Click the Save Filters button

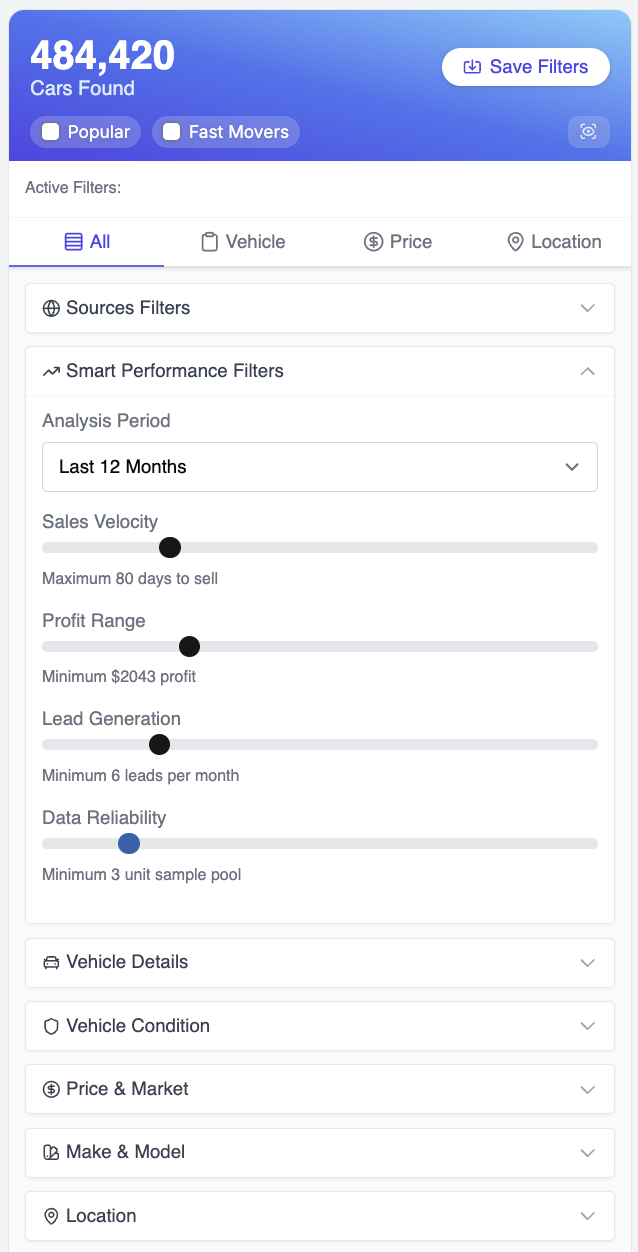click(526, 67)
